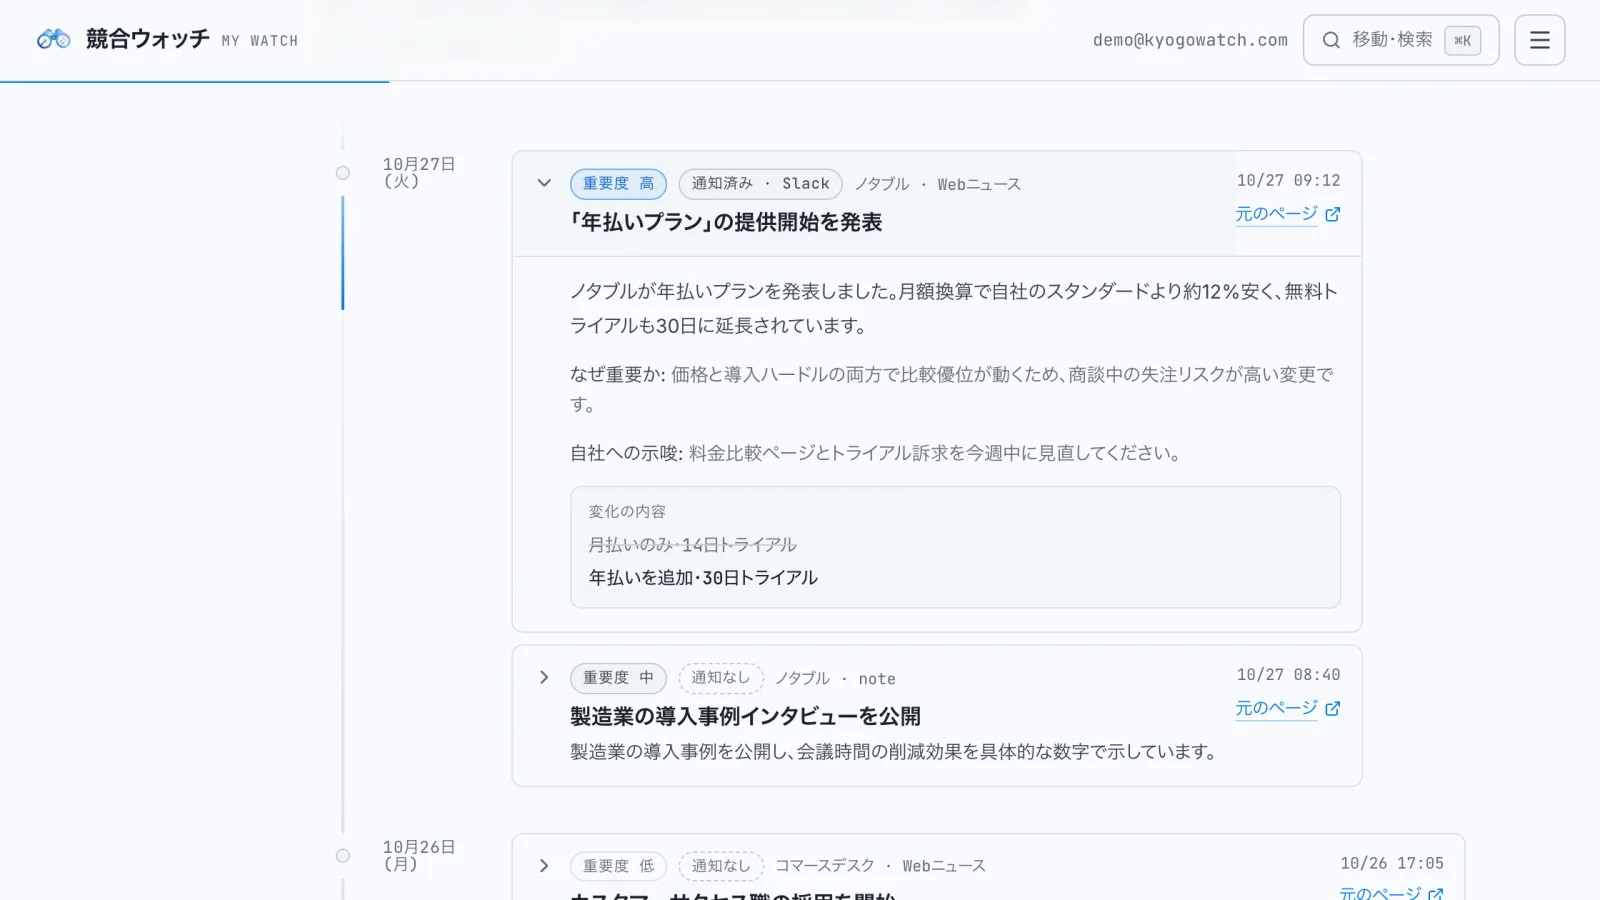Click struck-through 月払いのみ・14日トライアル text
Screen dimensions: 1600x900
coord(692,545)
